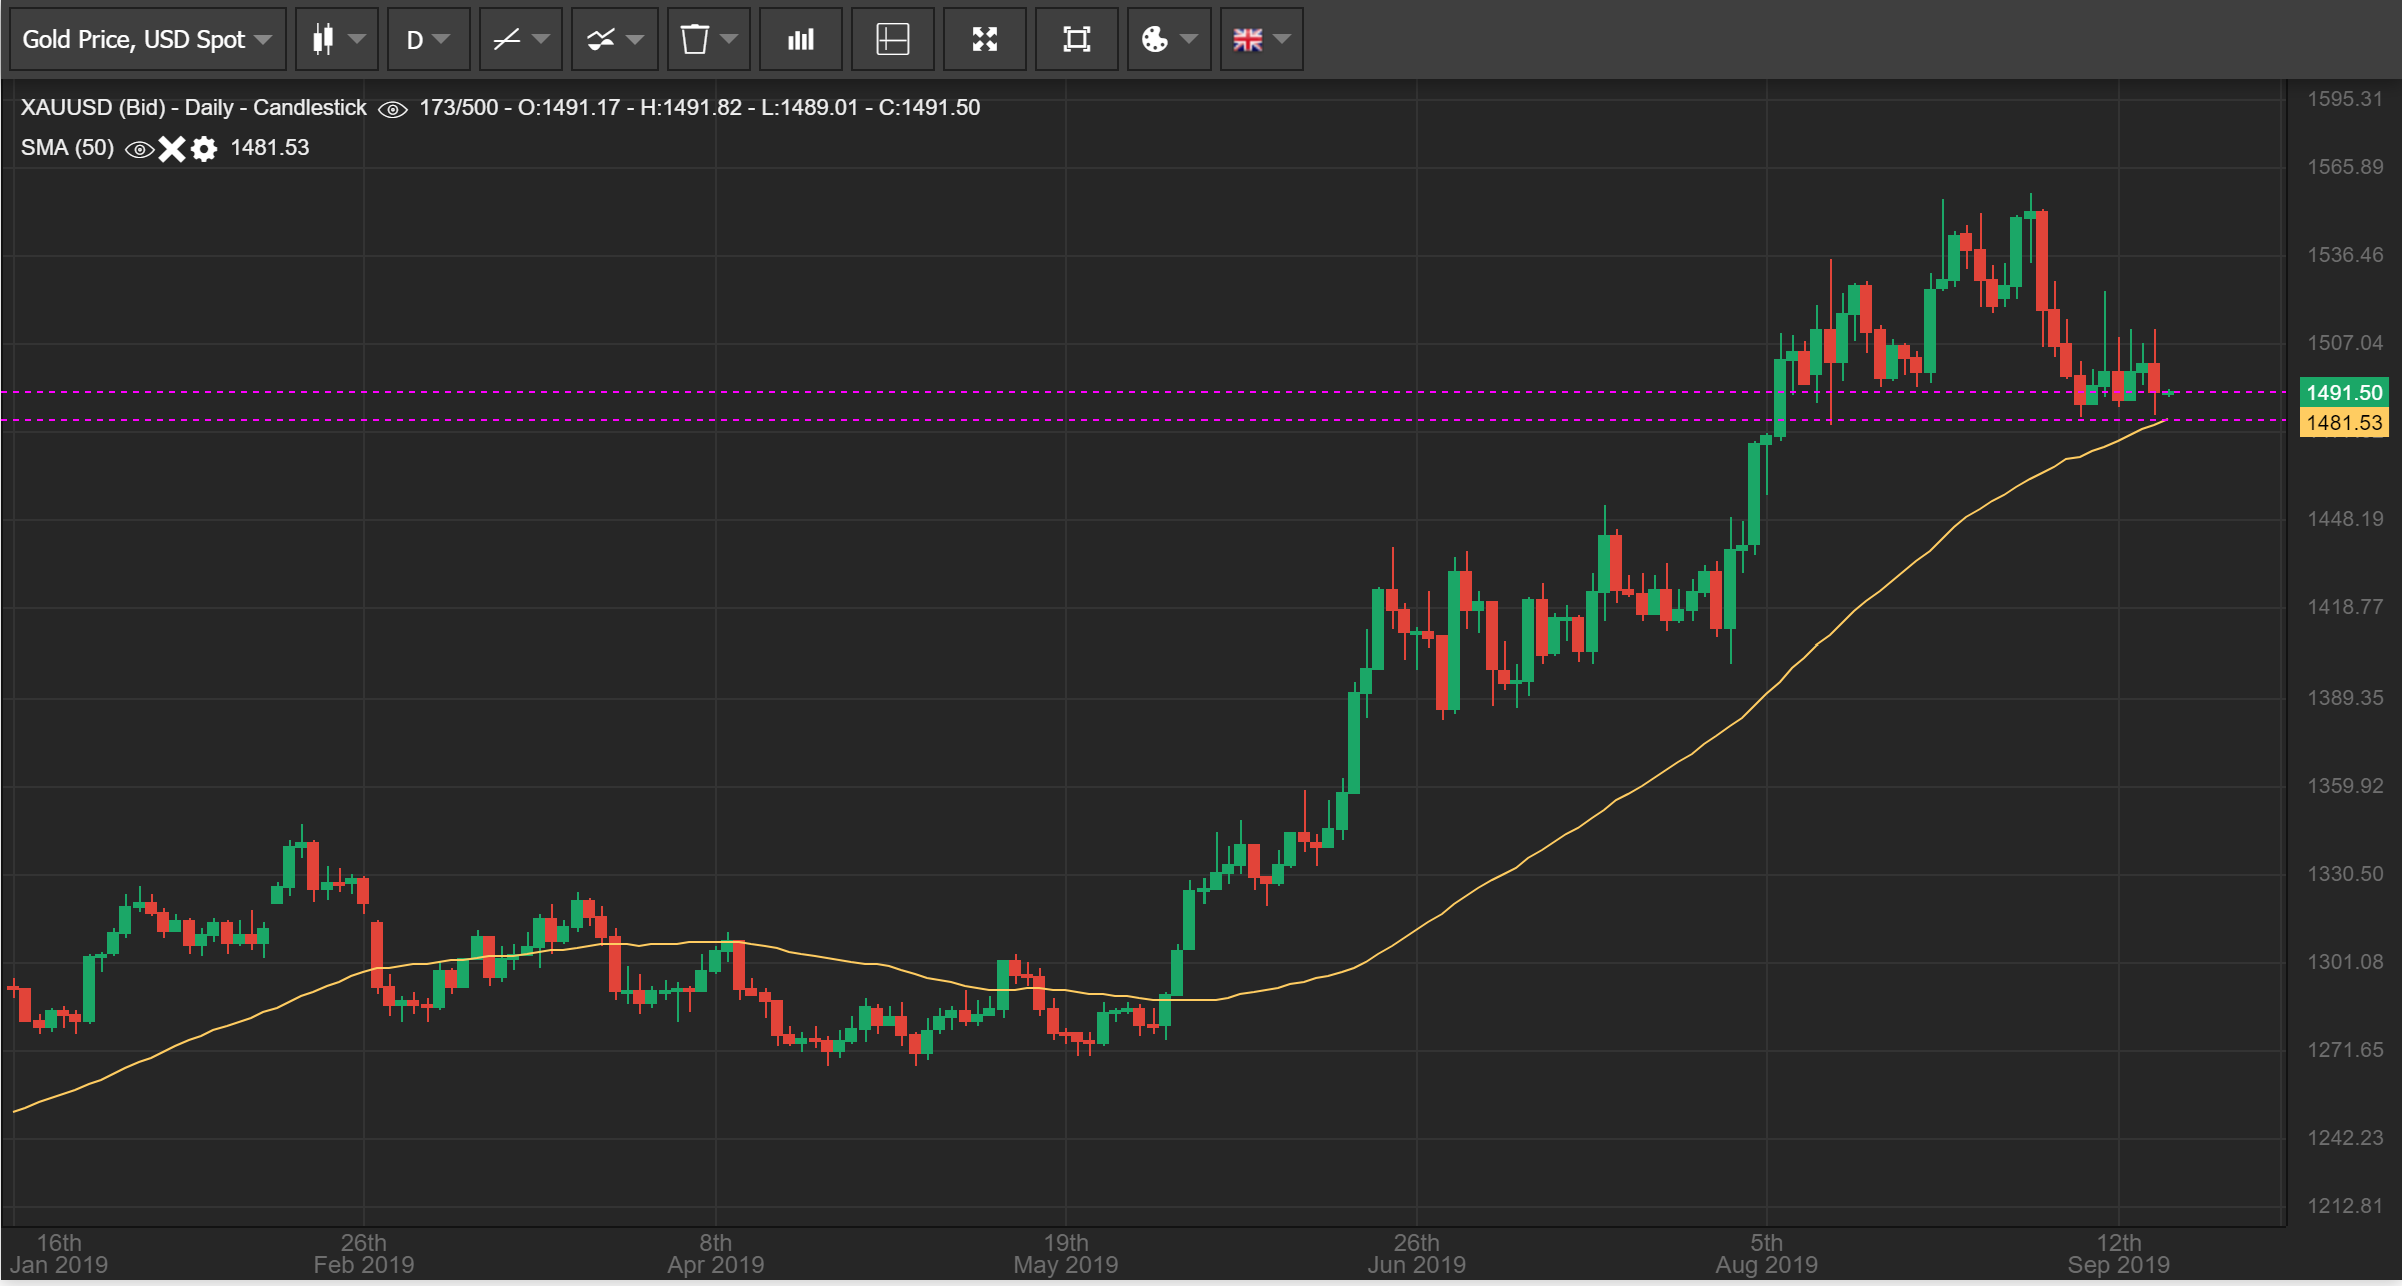Click the 5th Aug 2019 date label
Screen dimensions: 2402x1286
click(1766, 1254)
